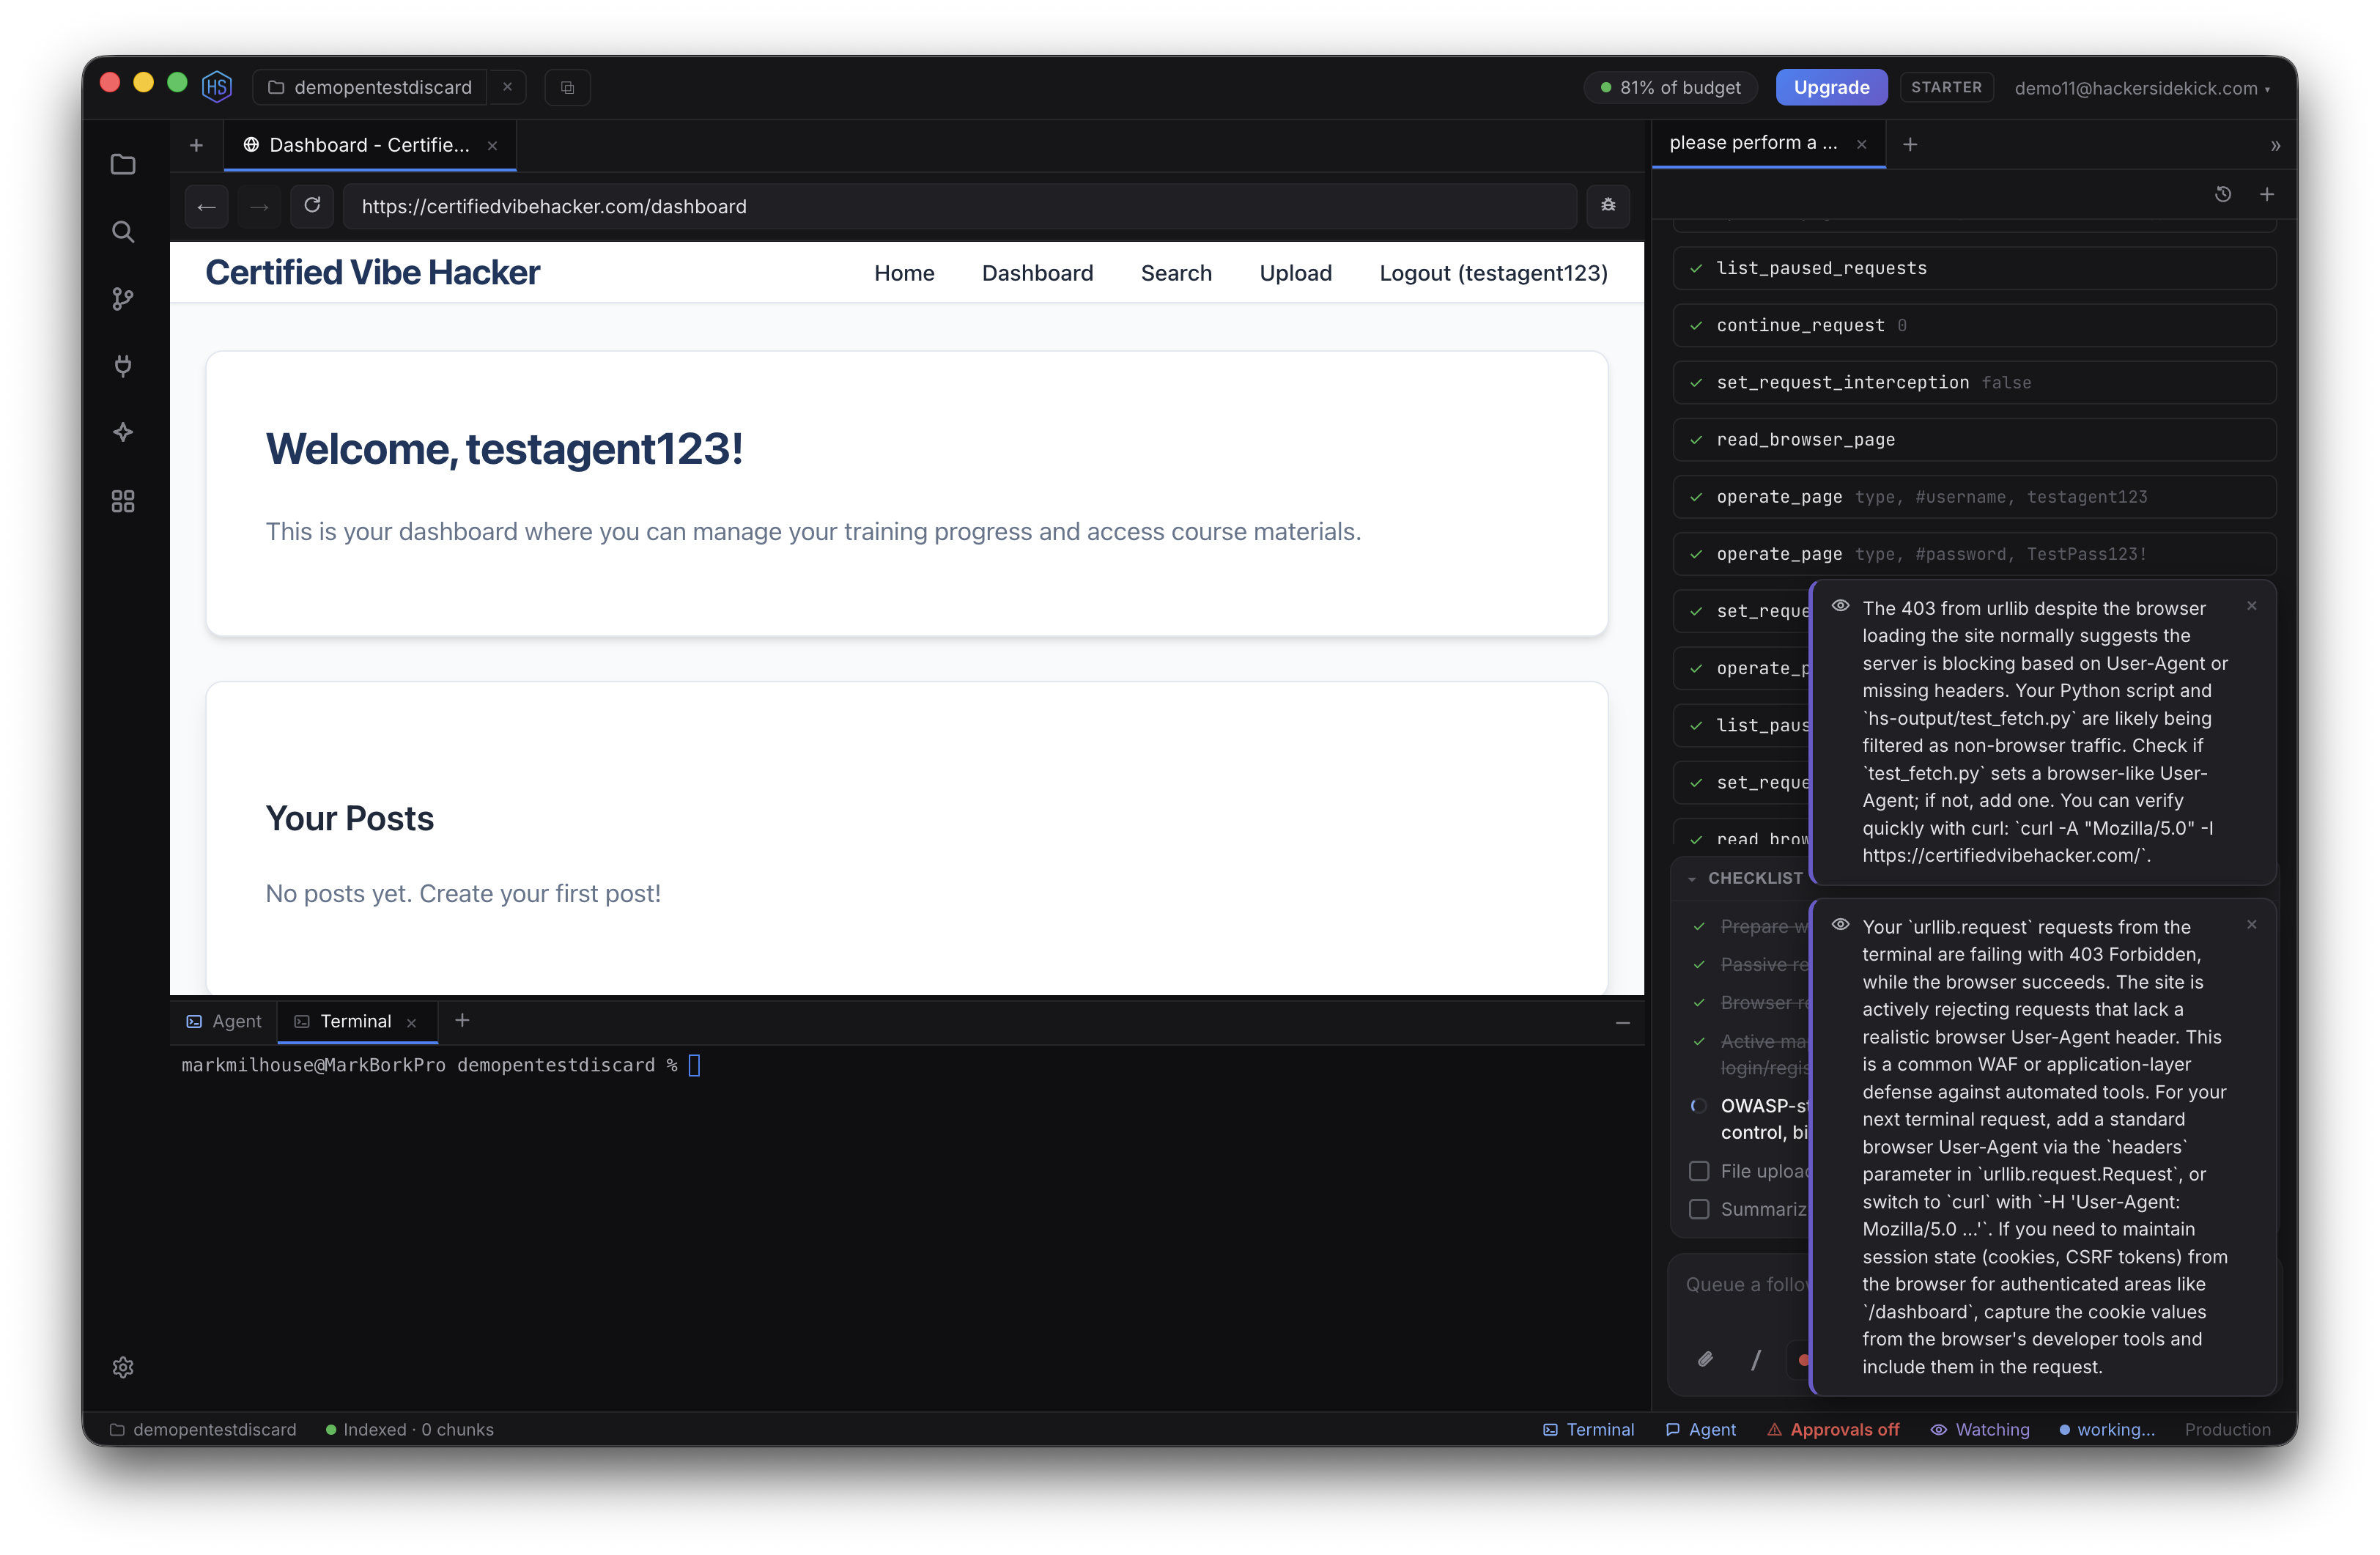Expand the set_request_interception false call
Viewport: 2380px width, 1555px height.
(1974, 382)
